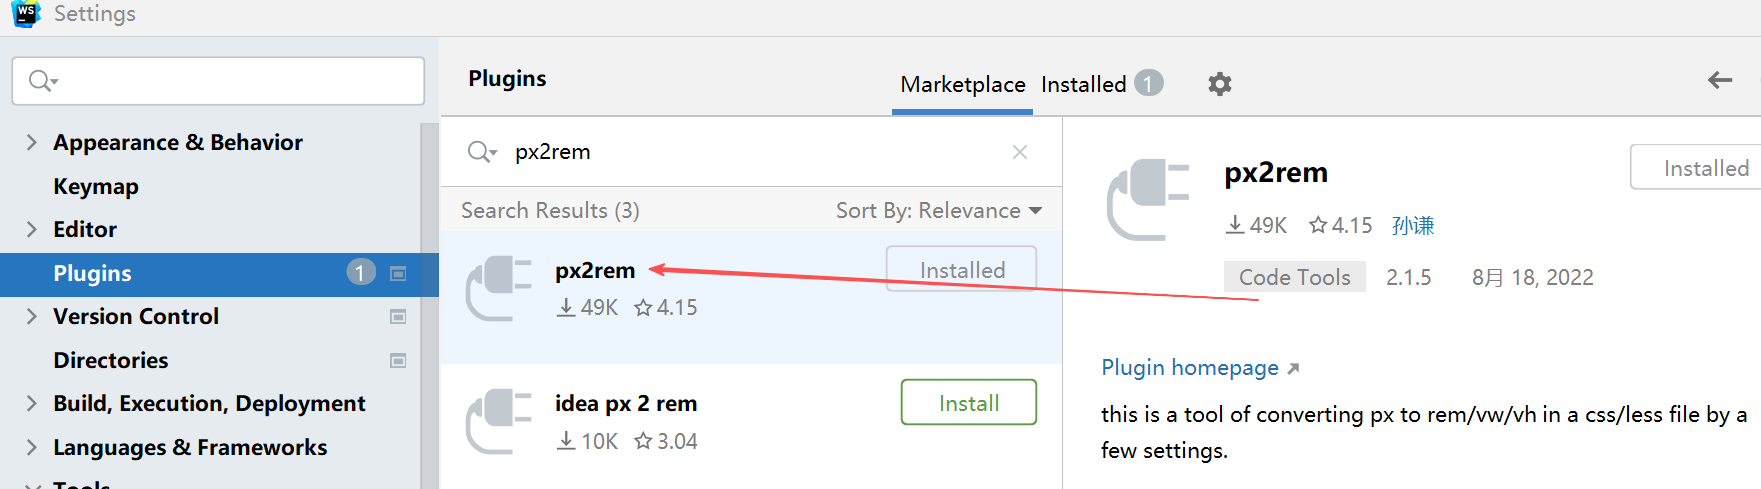The height and width of the screenshot is (489, 1761).
Task: Switch to the Marketplace tab
Action: click(962, 84)
